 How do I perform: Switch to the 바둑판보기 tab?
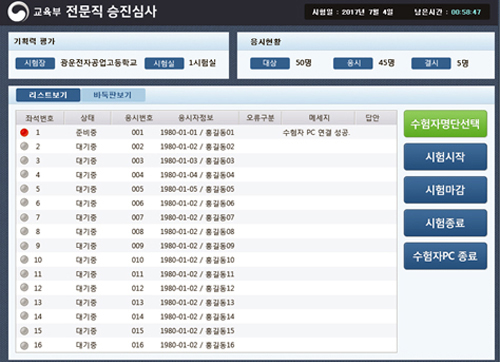click(113, 95)
